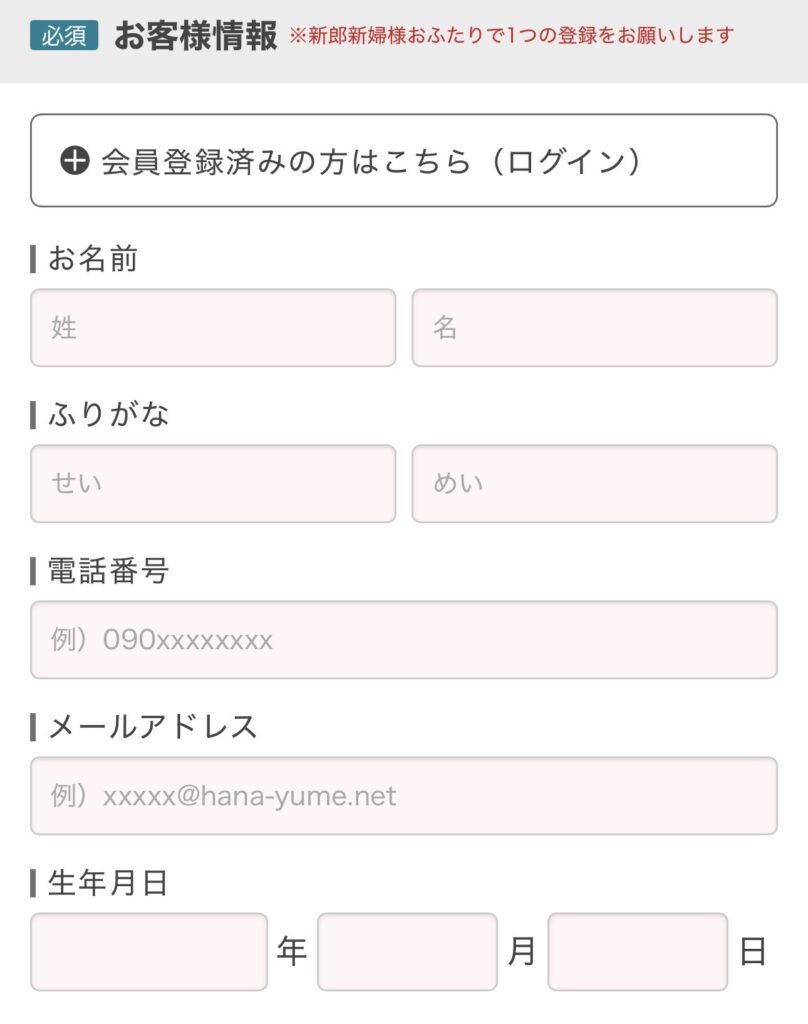This screenshot has height=1024, width=808.
Task: Click the birth month field before 月
Action: pos(407,952)
